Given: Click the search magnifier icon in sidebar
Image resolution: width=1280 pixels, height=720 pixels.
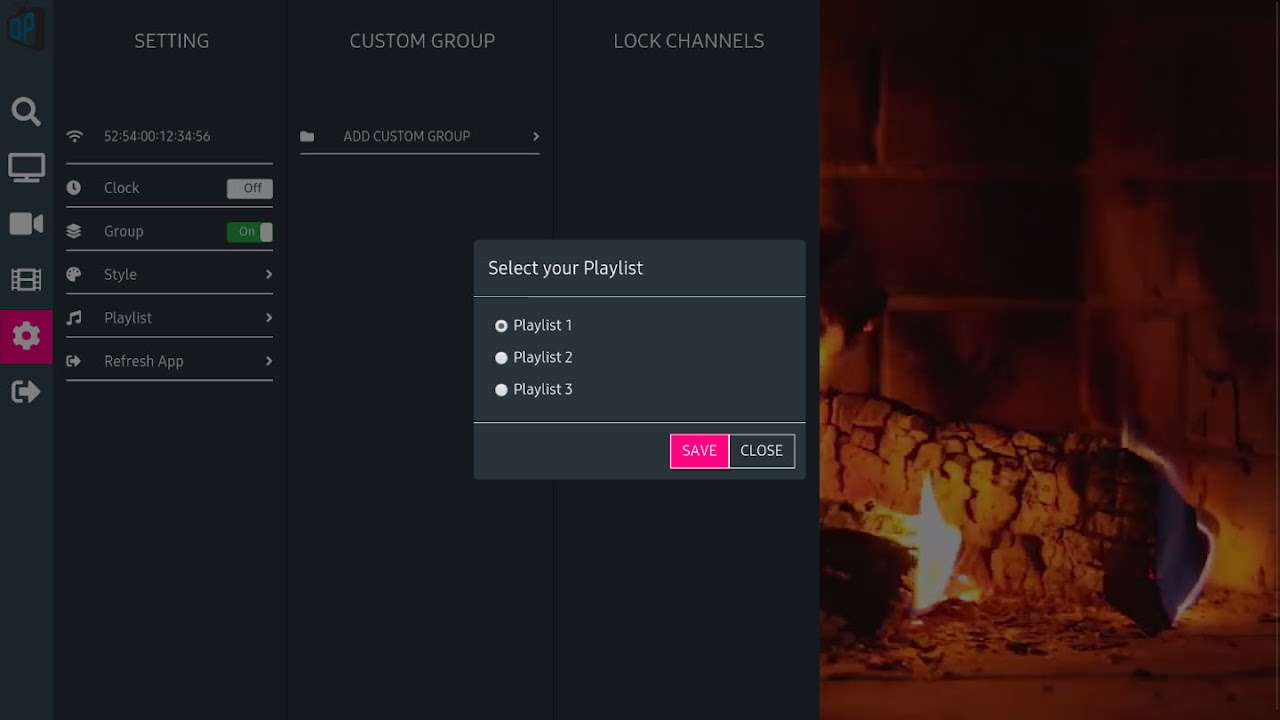Looking at the screenshot, I should (26, 111).
